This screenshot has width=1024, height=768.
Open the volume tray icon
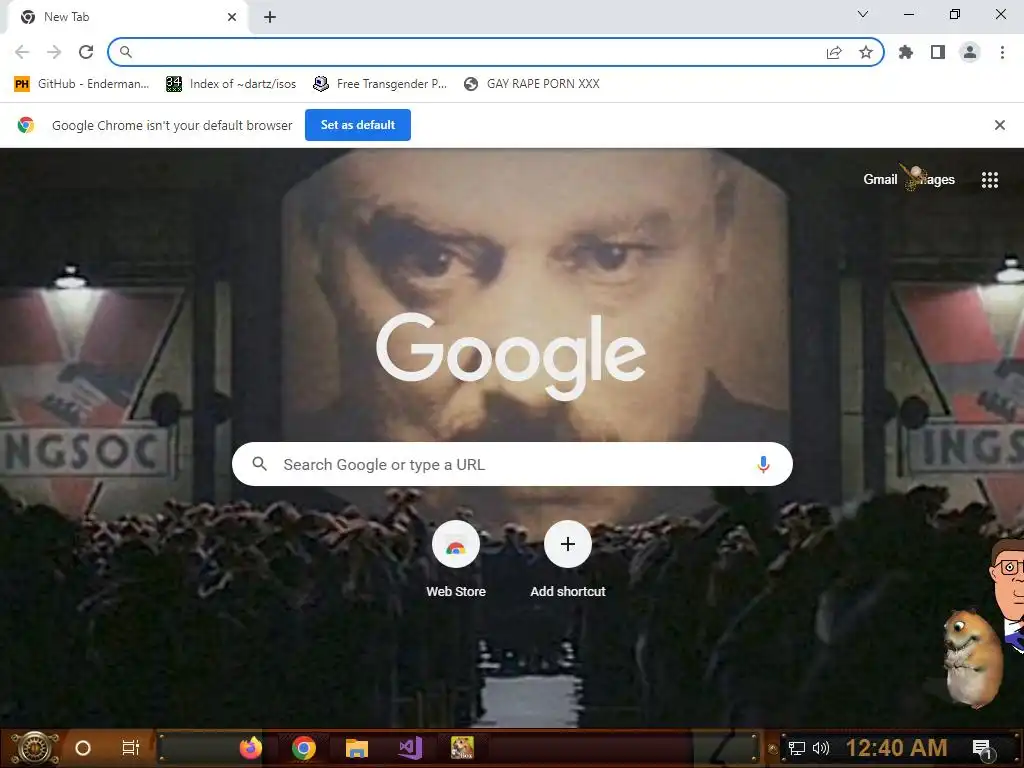(820, 748)
